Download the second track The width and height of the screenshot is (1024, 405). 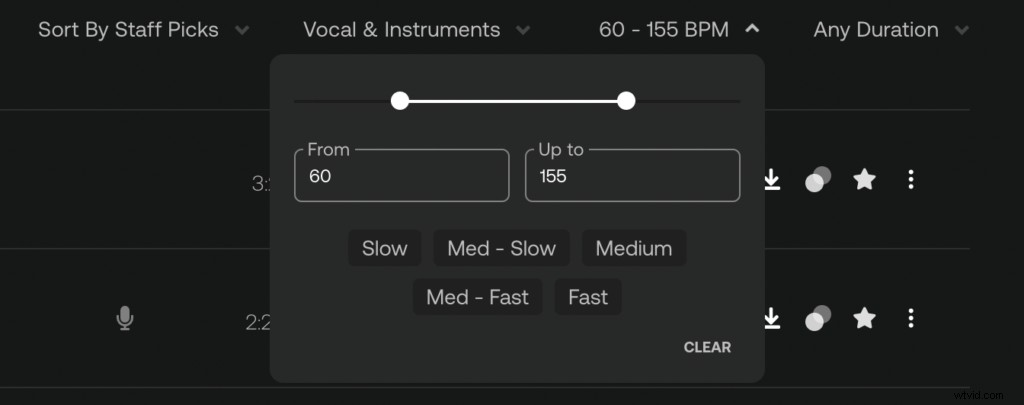(772, 319)
